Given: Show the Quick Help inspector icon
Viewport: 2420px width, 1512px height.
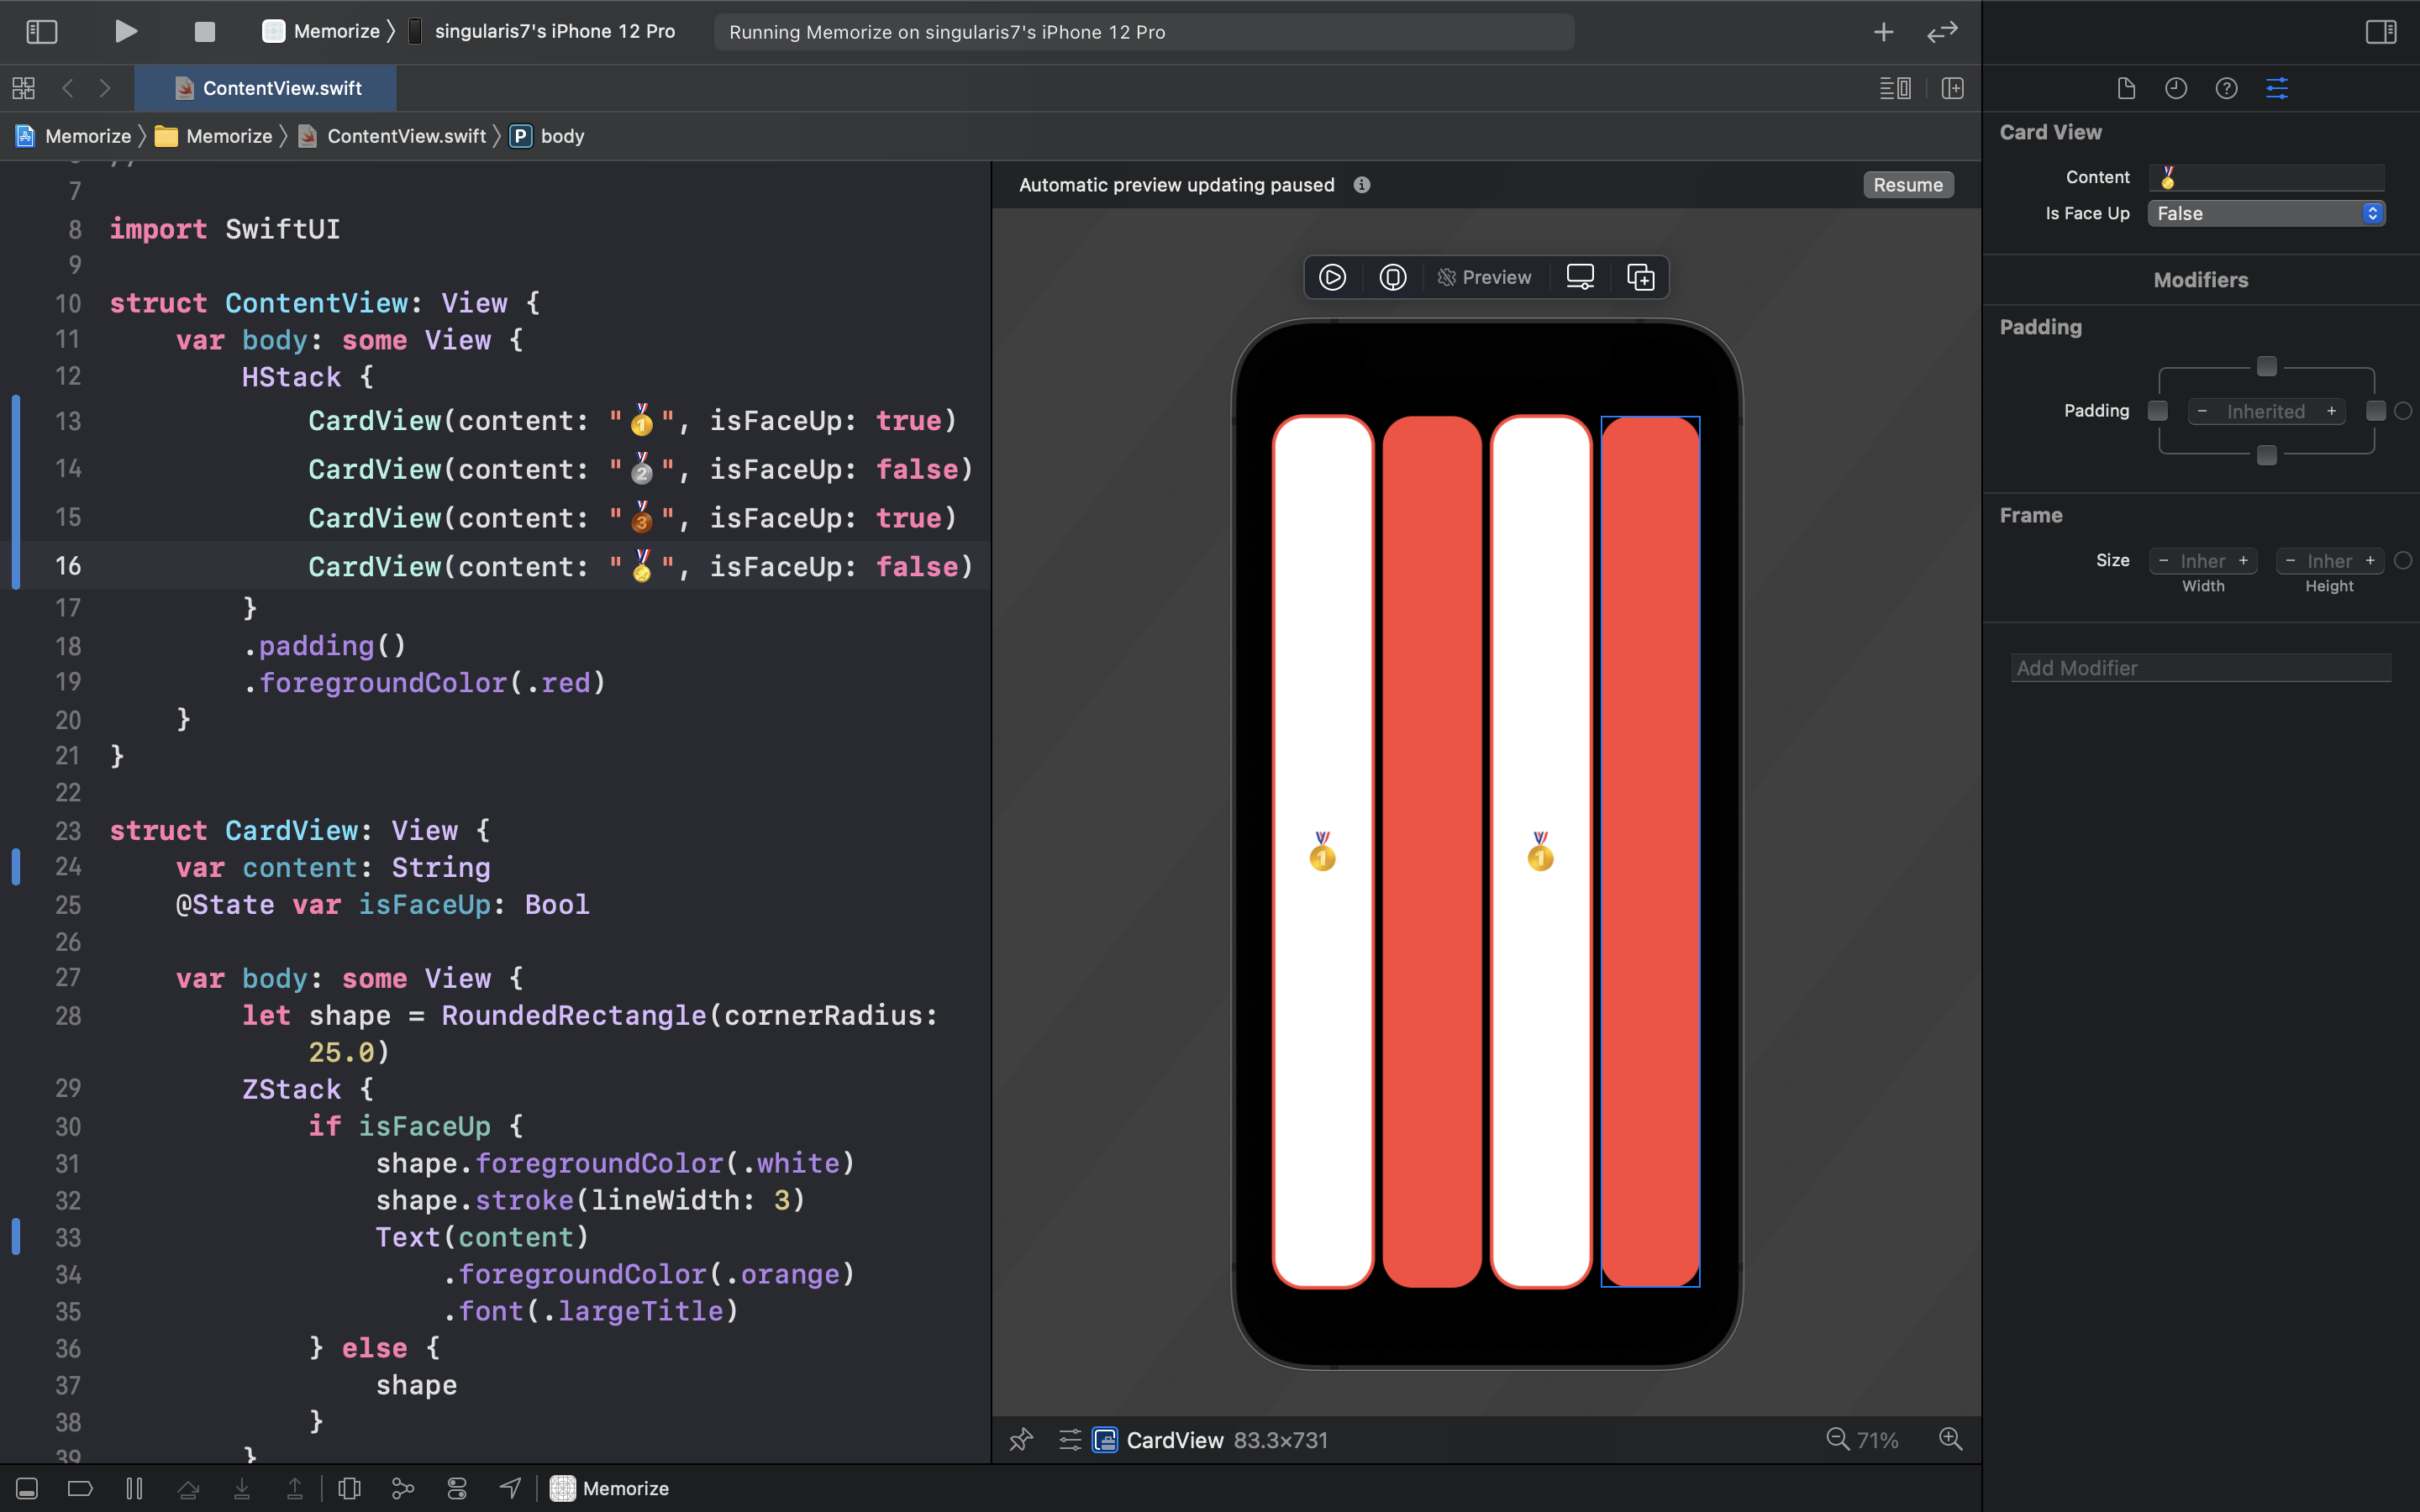Looking at the screenshot, I should [x=2226, y=88].
